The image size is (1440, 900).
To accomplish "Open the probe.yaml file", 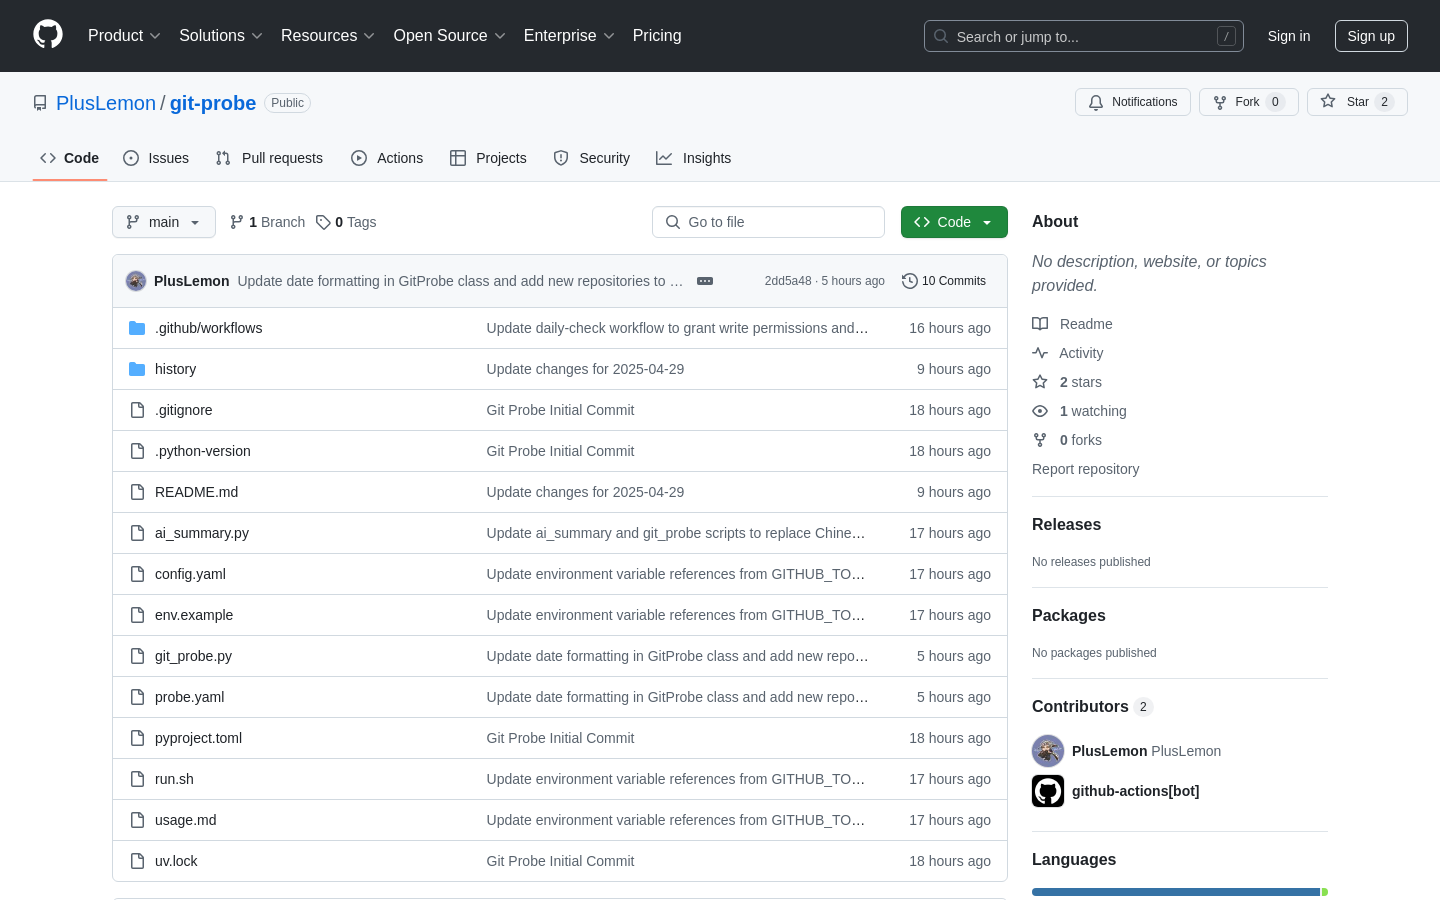I will coord(190,697).
